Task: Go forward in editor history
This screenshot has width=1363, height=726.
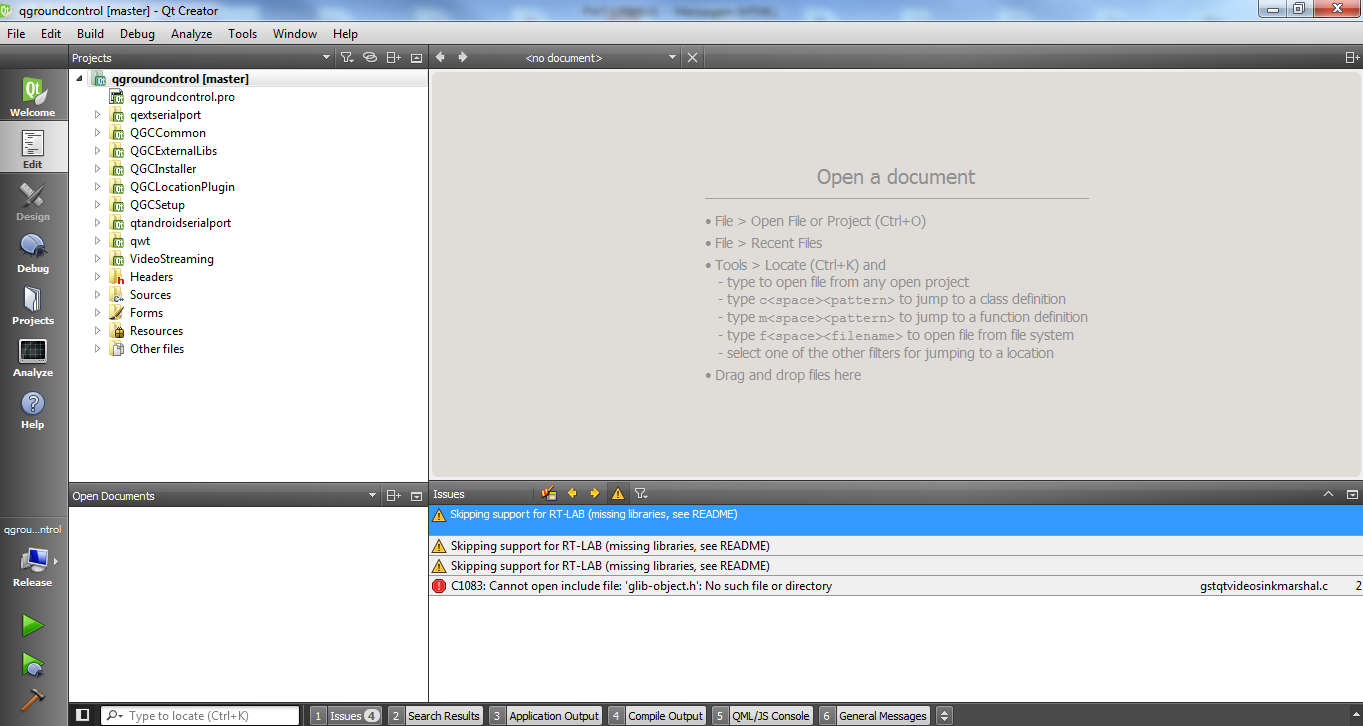Action: (x=462, y=57)
